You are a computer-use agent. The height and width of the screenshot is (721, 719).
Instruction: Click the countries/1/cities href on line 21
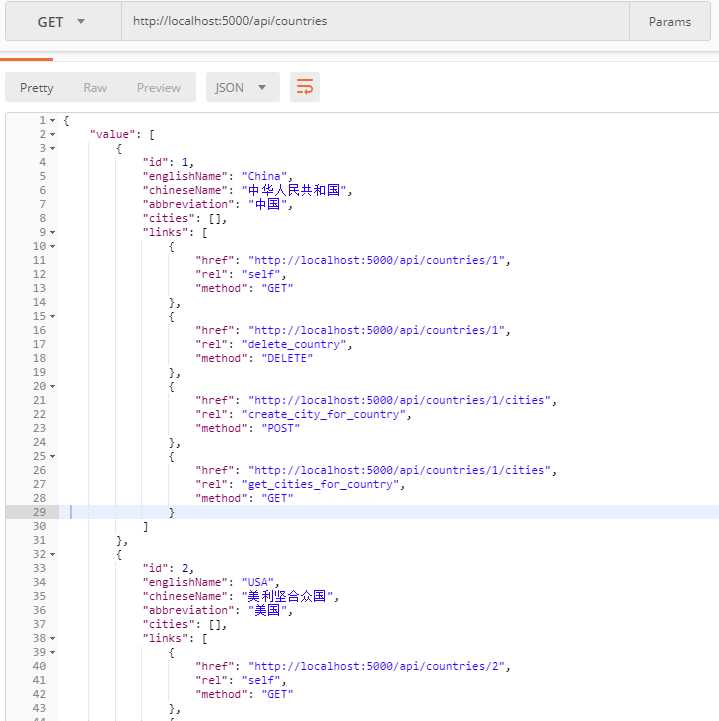(x=399, y=401)
